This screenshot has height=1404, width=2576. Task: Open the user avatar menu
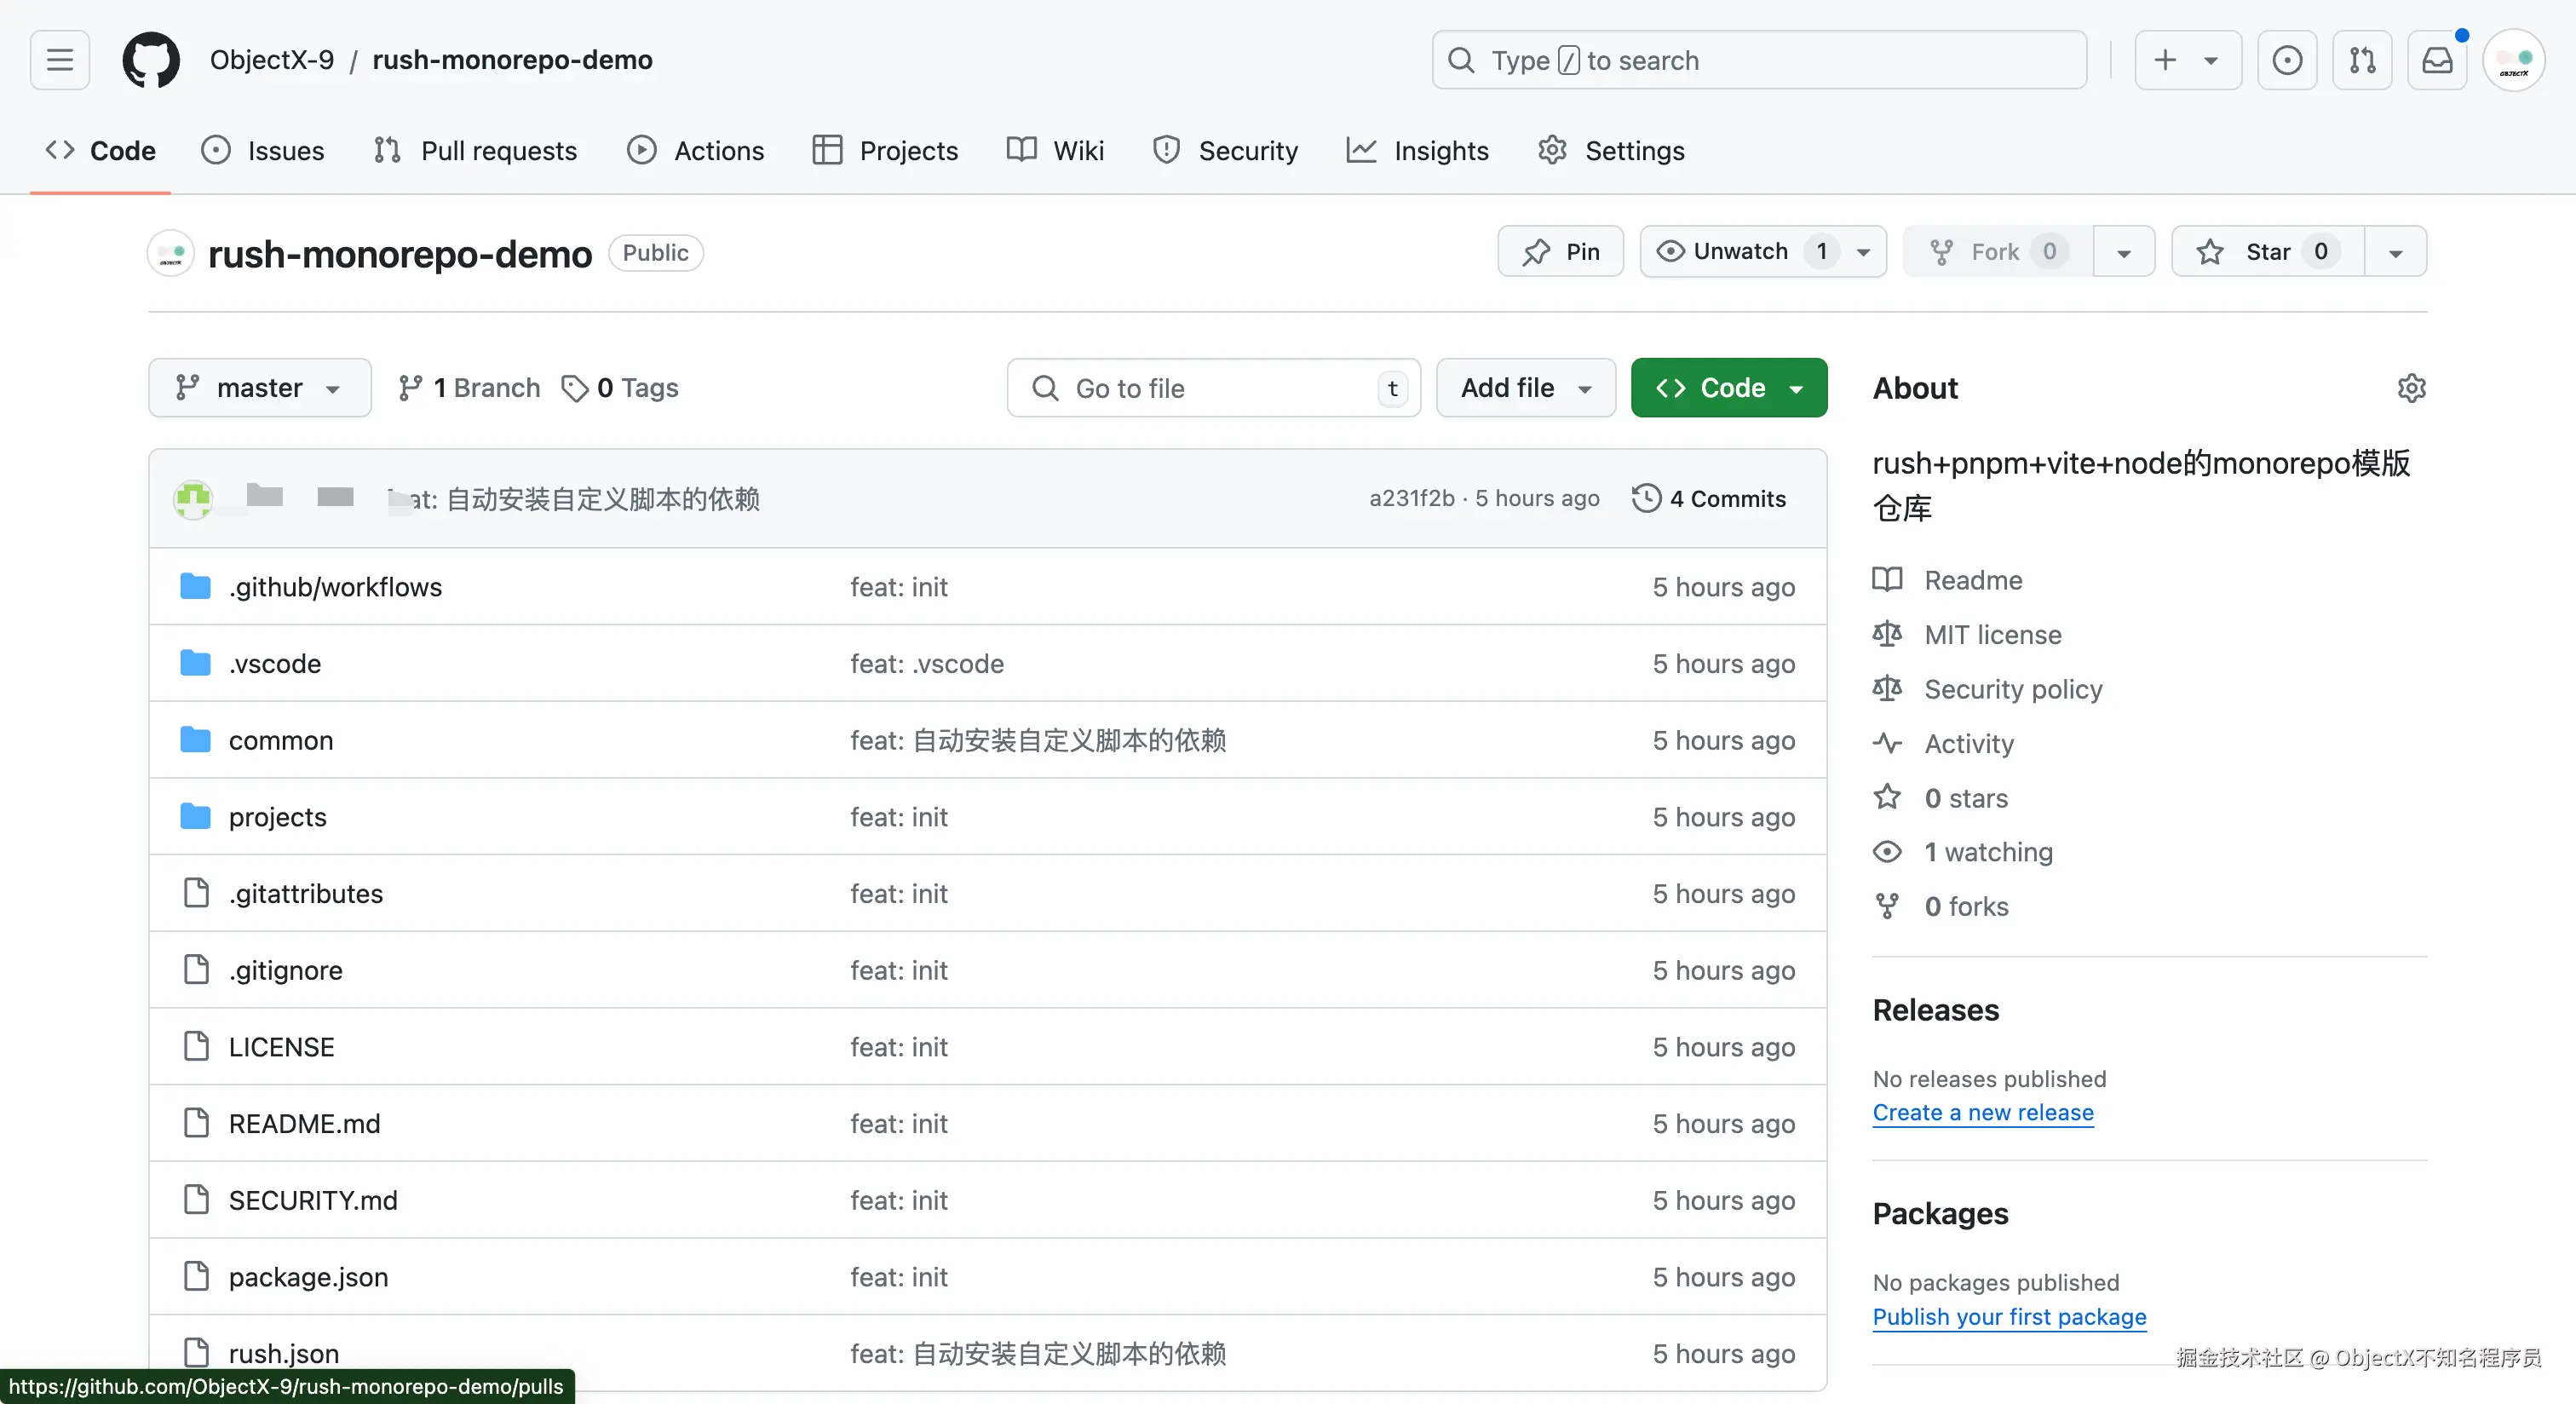[x=2514, y=60]
